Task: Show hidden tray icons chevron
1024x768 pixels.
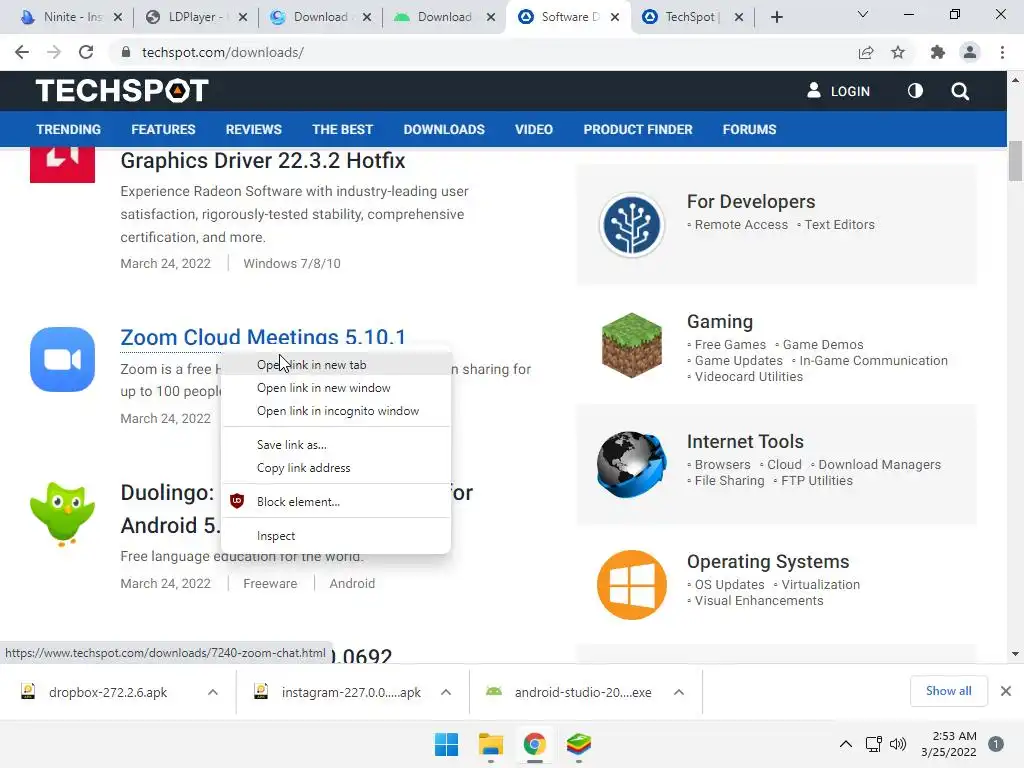Action: (846, 744)
